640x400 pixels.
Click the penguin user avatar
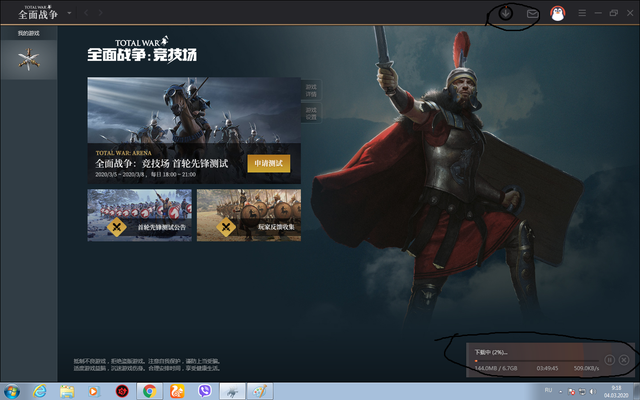(x=558, y=13)
